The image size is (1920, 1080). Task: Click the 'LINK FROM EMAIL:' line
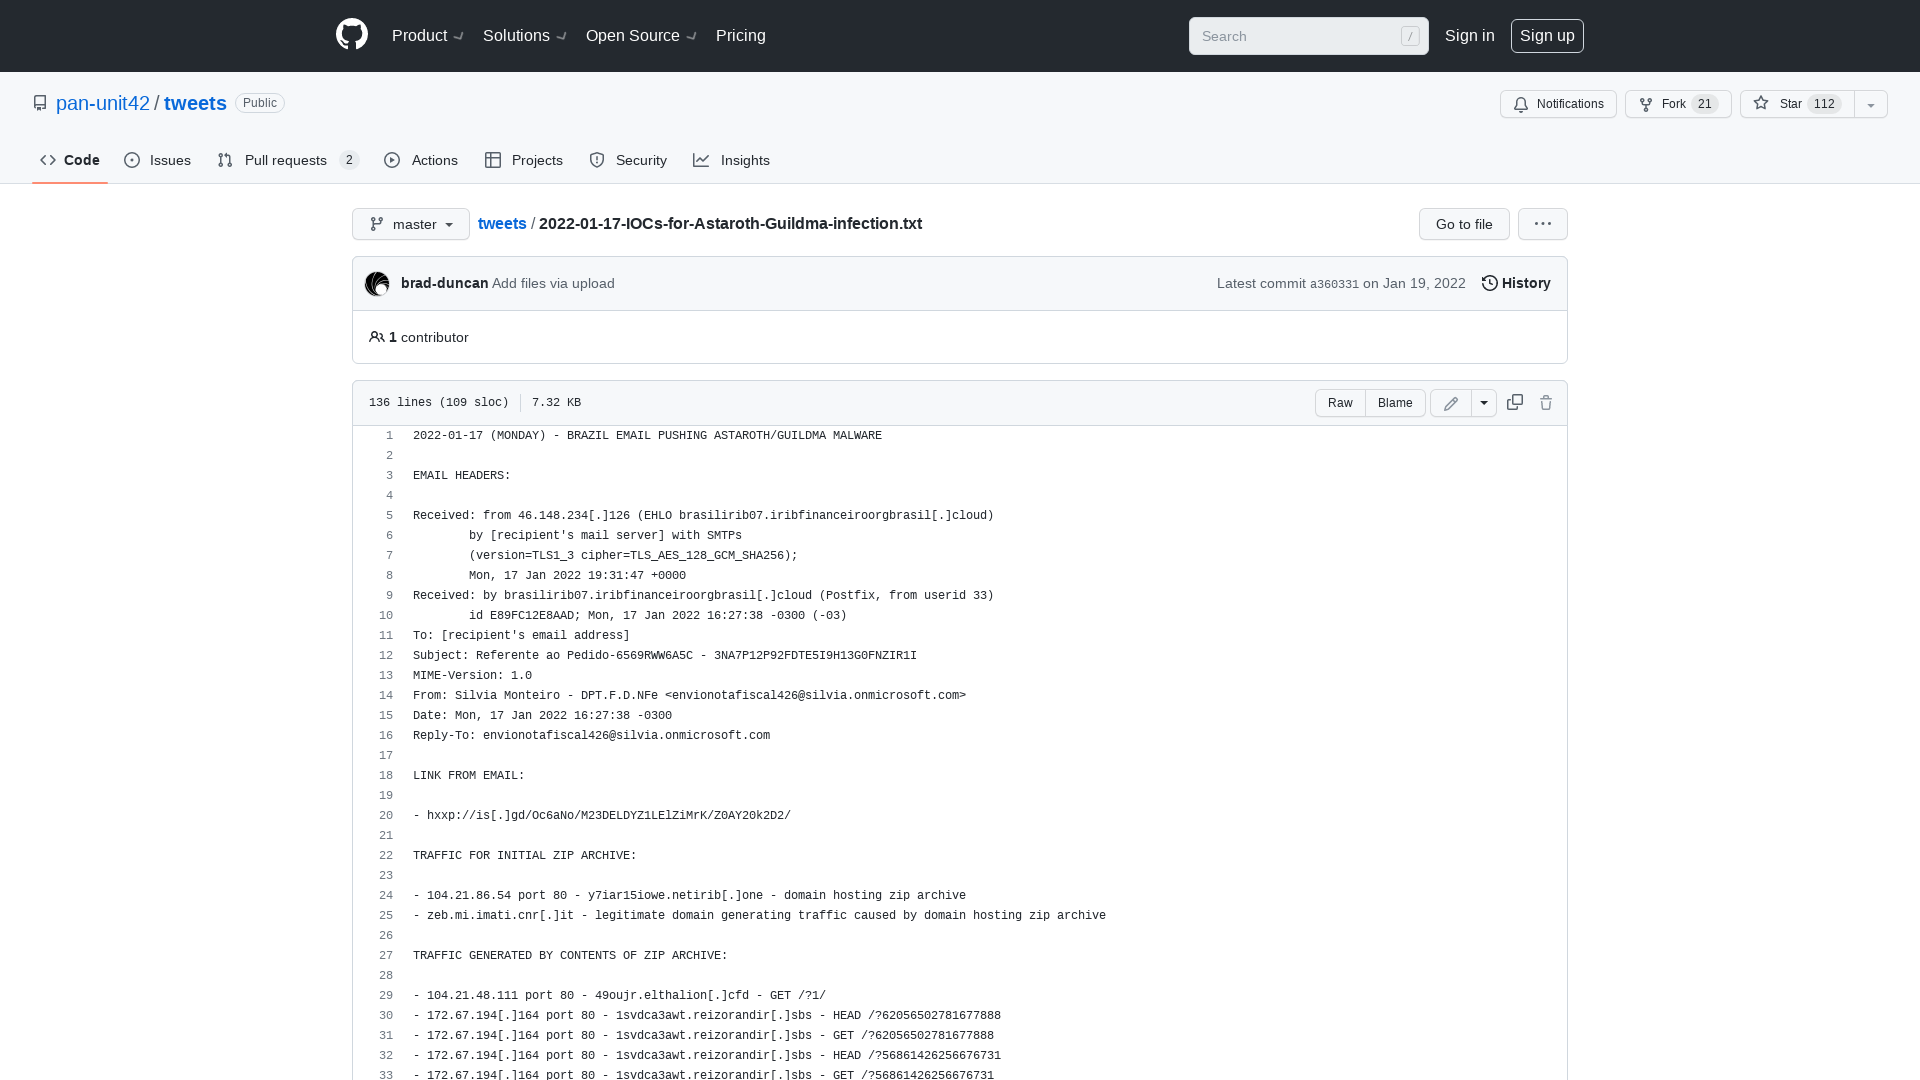tap(469, 776)
